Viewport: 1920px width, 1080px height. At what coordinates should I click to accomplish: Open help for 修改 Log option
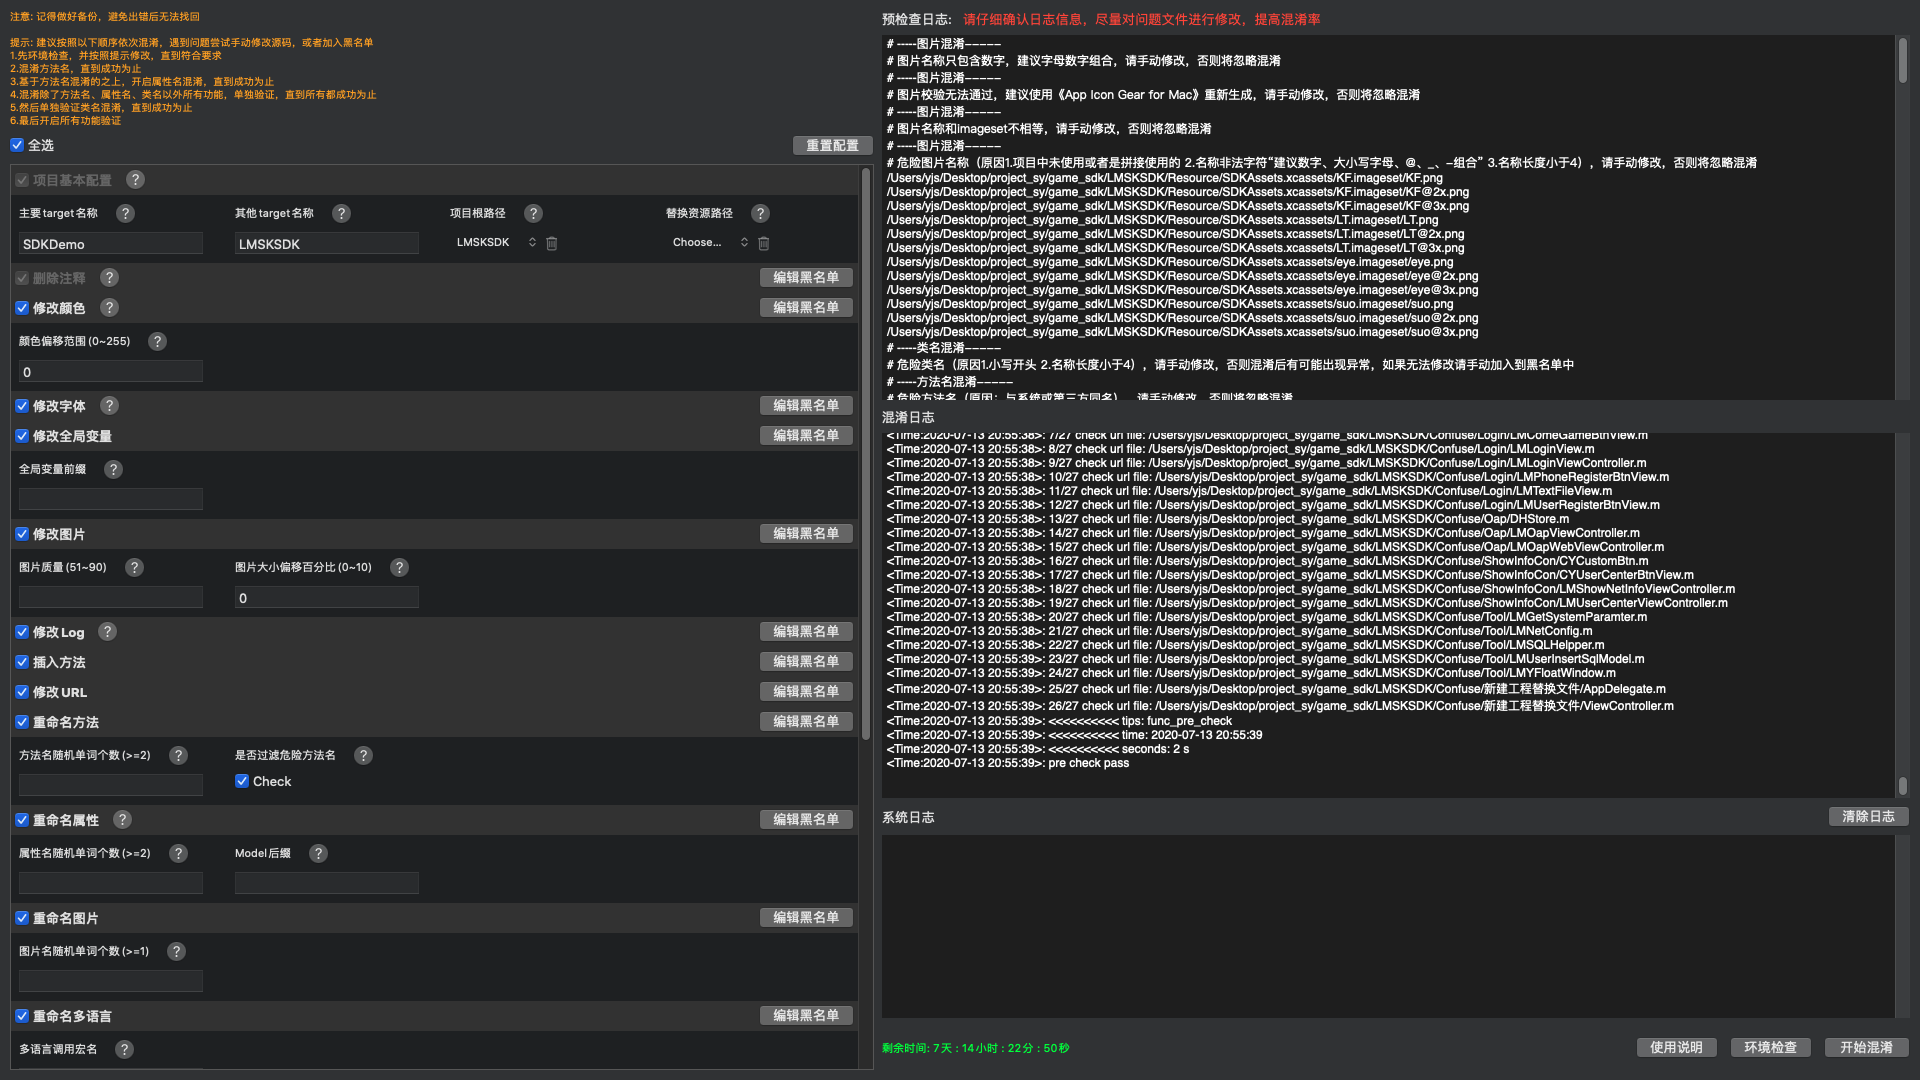108,632
